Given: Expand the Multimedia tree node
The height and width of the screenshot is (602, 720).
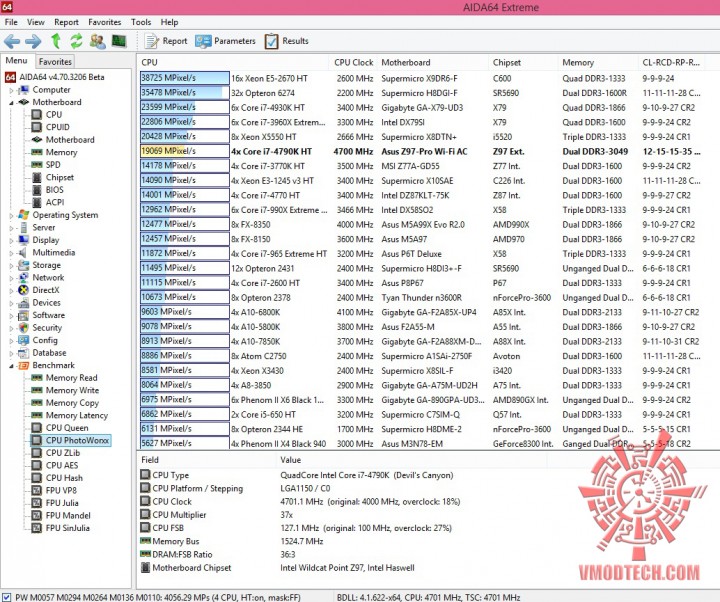Looking at the screenshot, I should (x=11, y=253).
